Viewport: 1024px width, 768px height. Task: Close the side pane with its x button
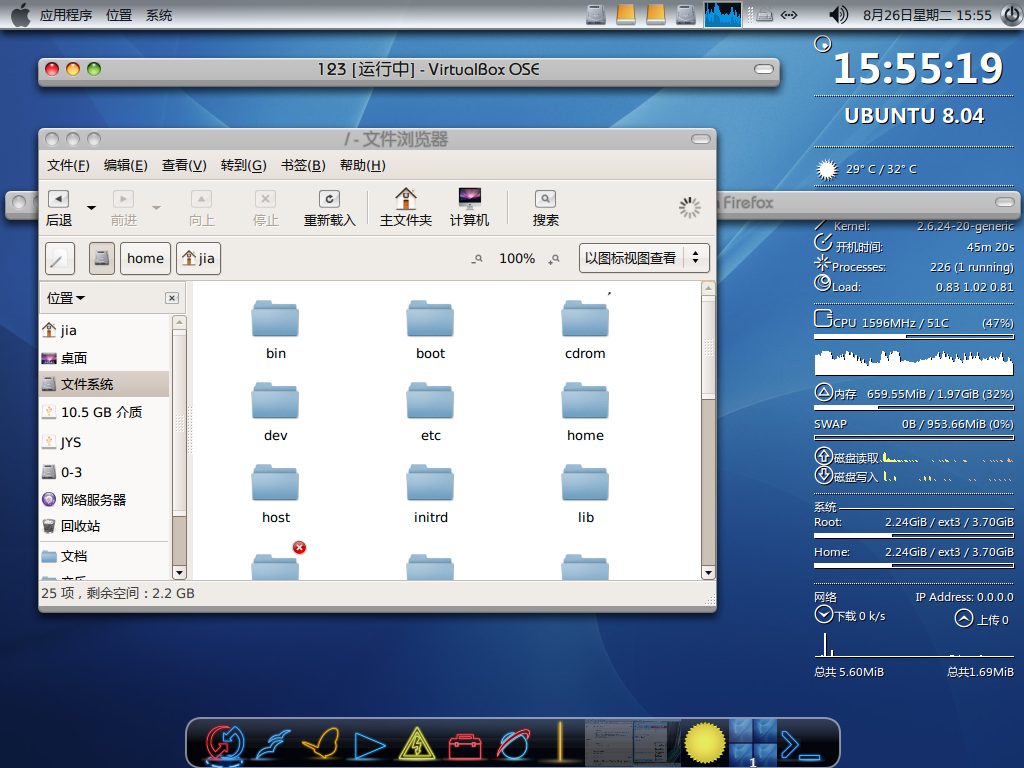[x=172, y=298]
